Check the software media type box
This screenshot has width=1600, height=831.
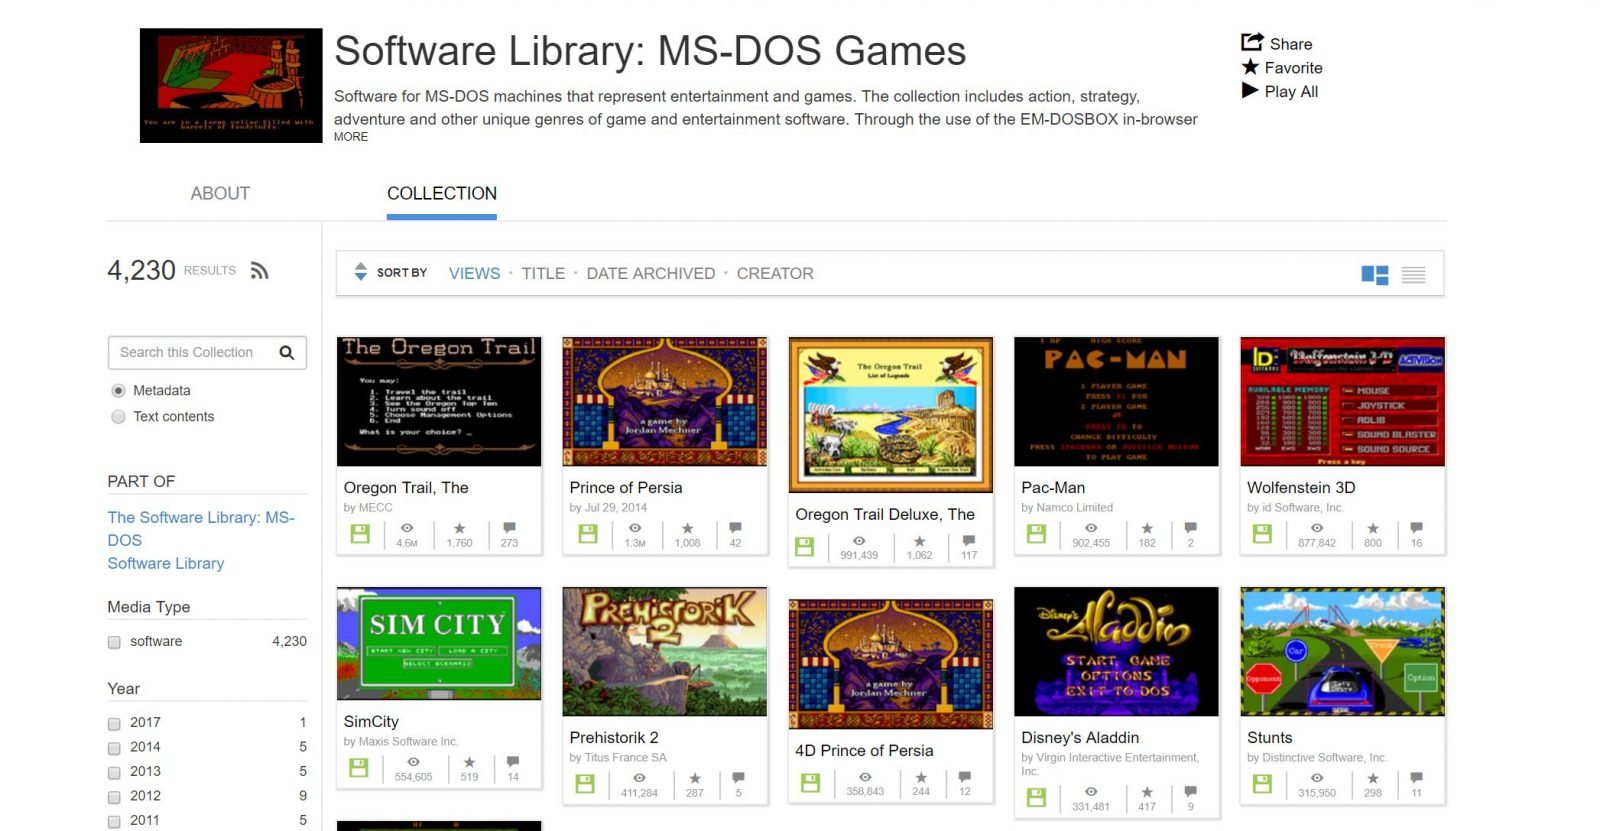coord(114,642)
